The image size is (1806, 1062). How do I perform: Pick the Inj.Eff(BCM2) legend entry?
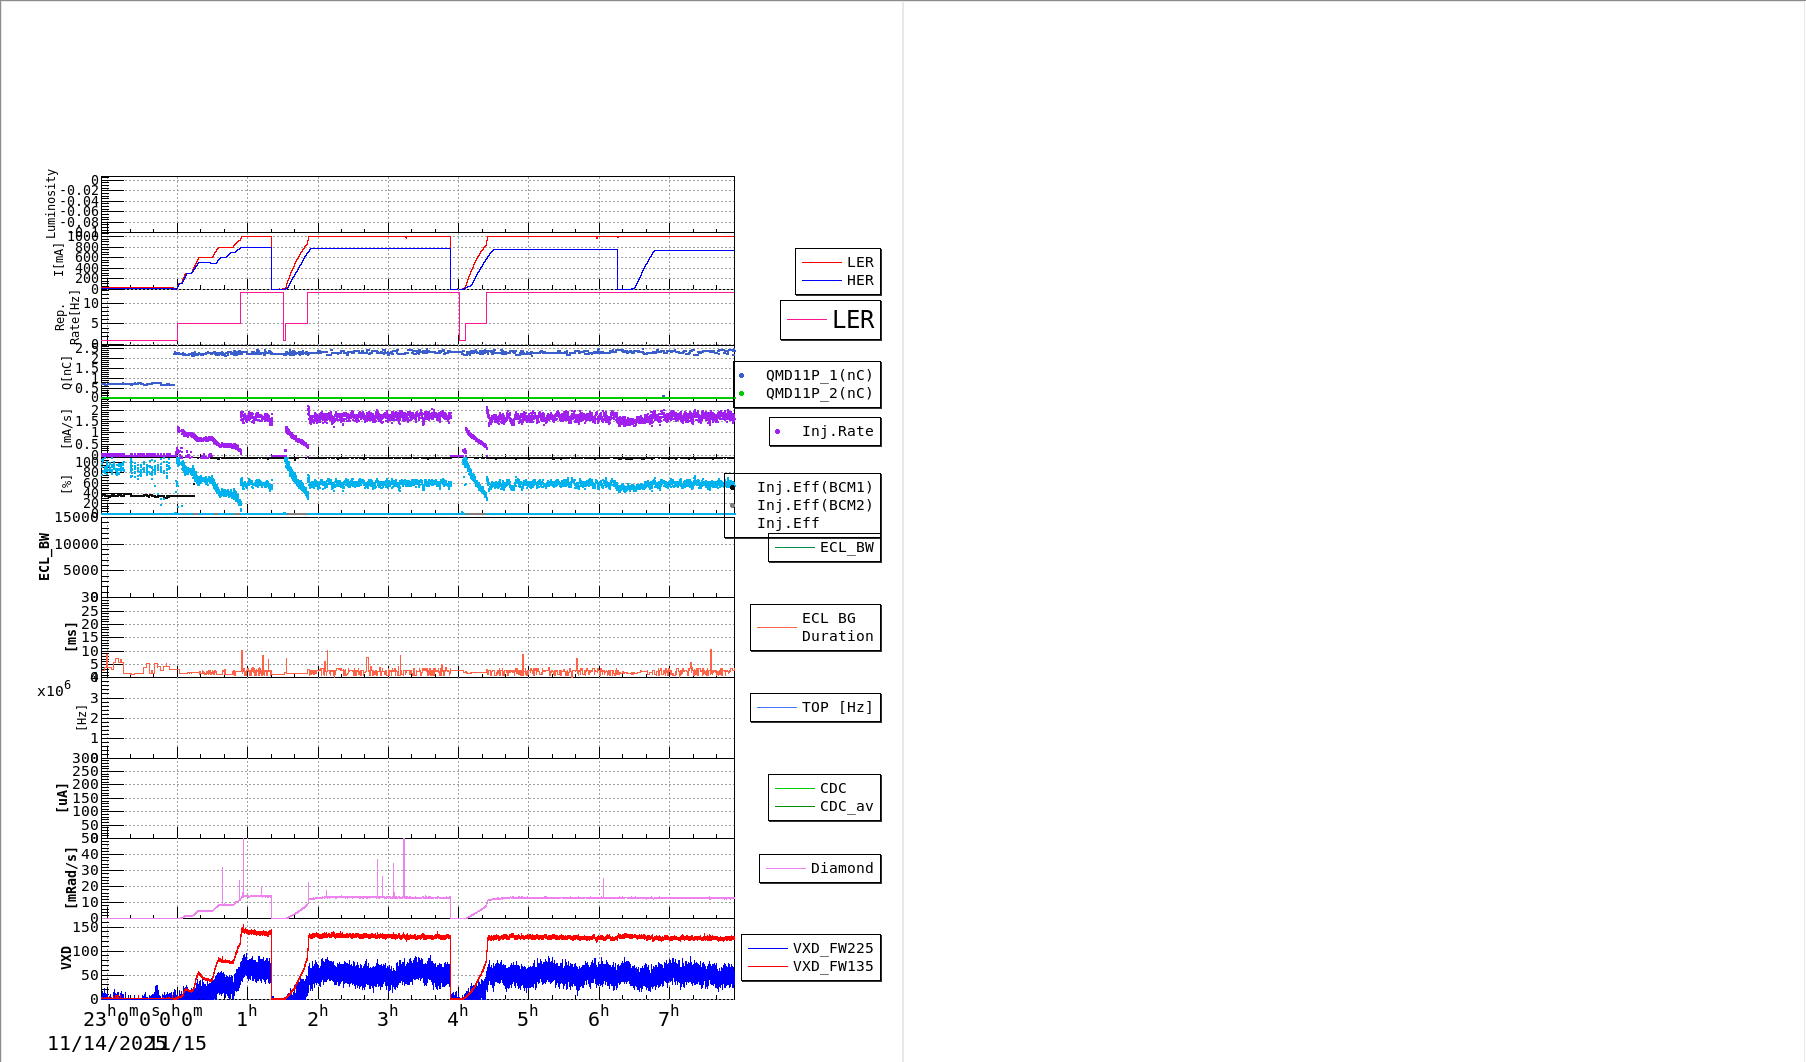(x=814, y=506)
